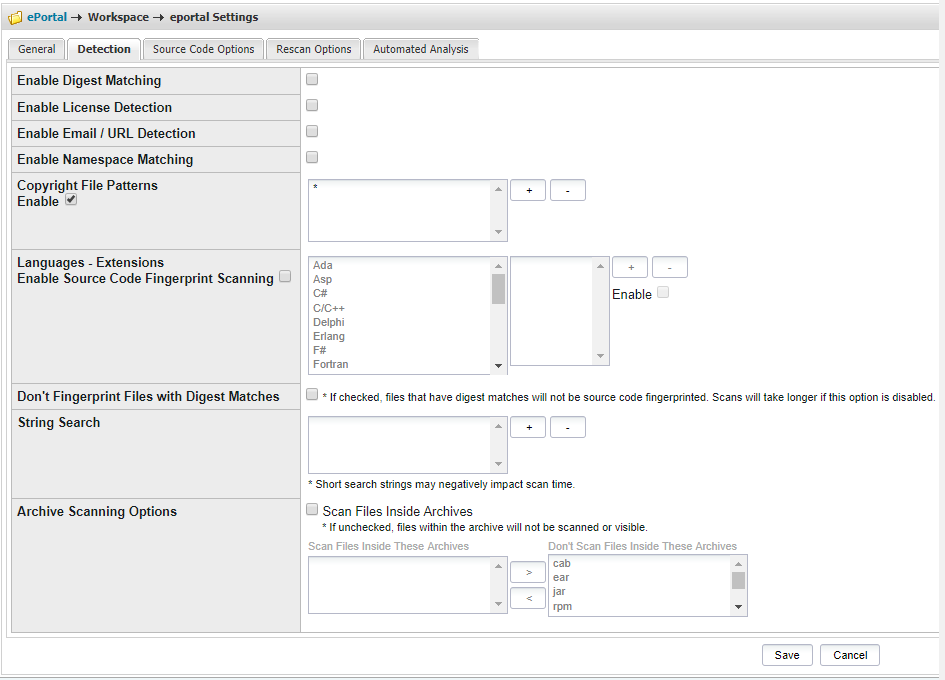Screen dimensions: 945x680
Task: Click the + button next to Copyright File Patterns
Action: click(x=528, y=189)
